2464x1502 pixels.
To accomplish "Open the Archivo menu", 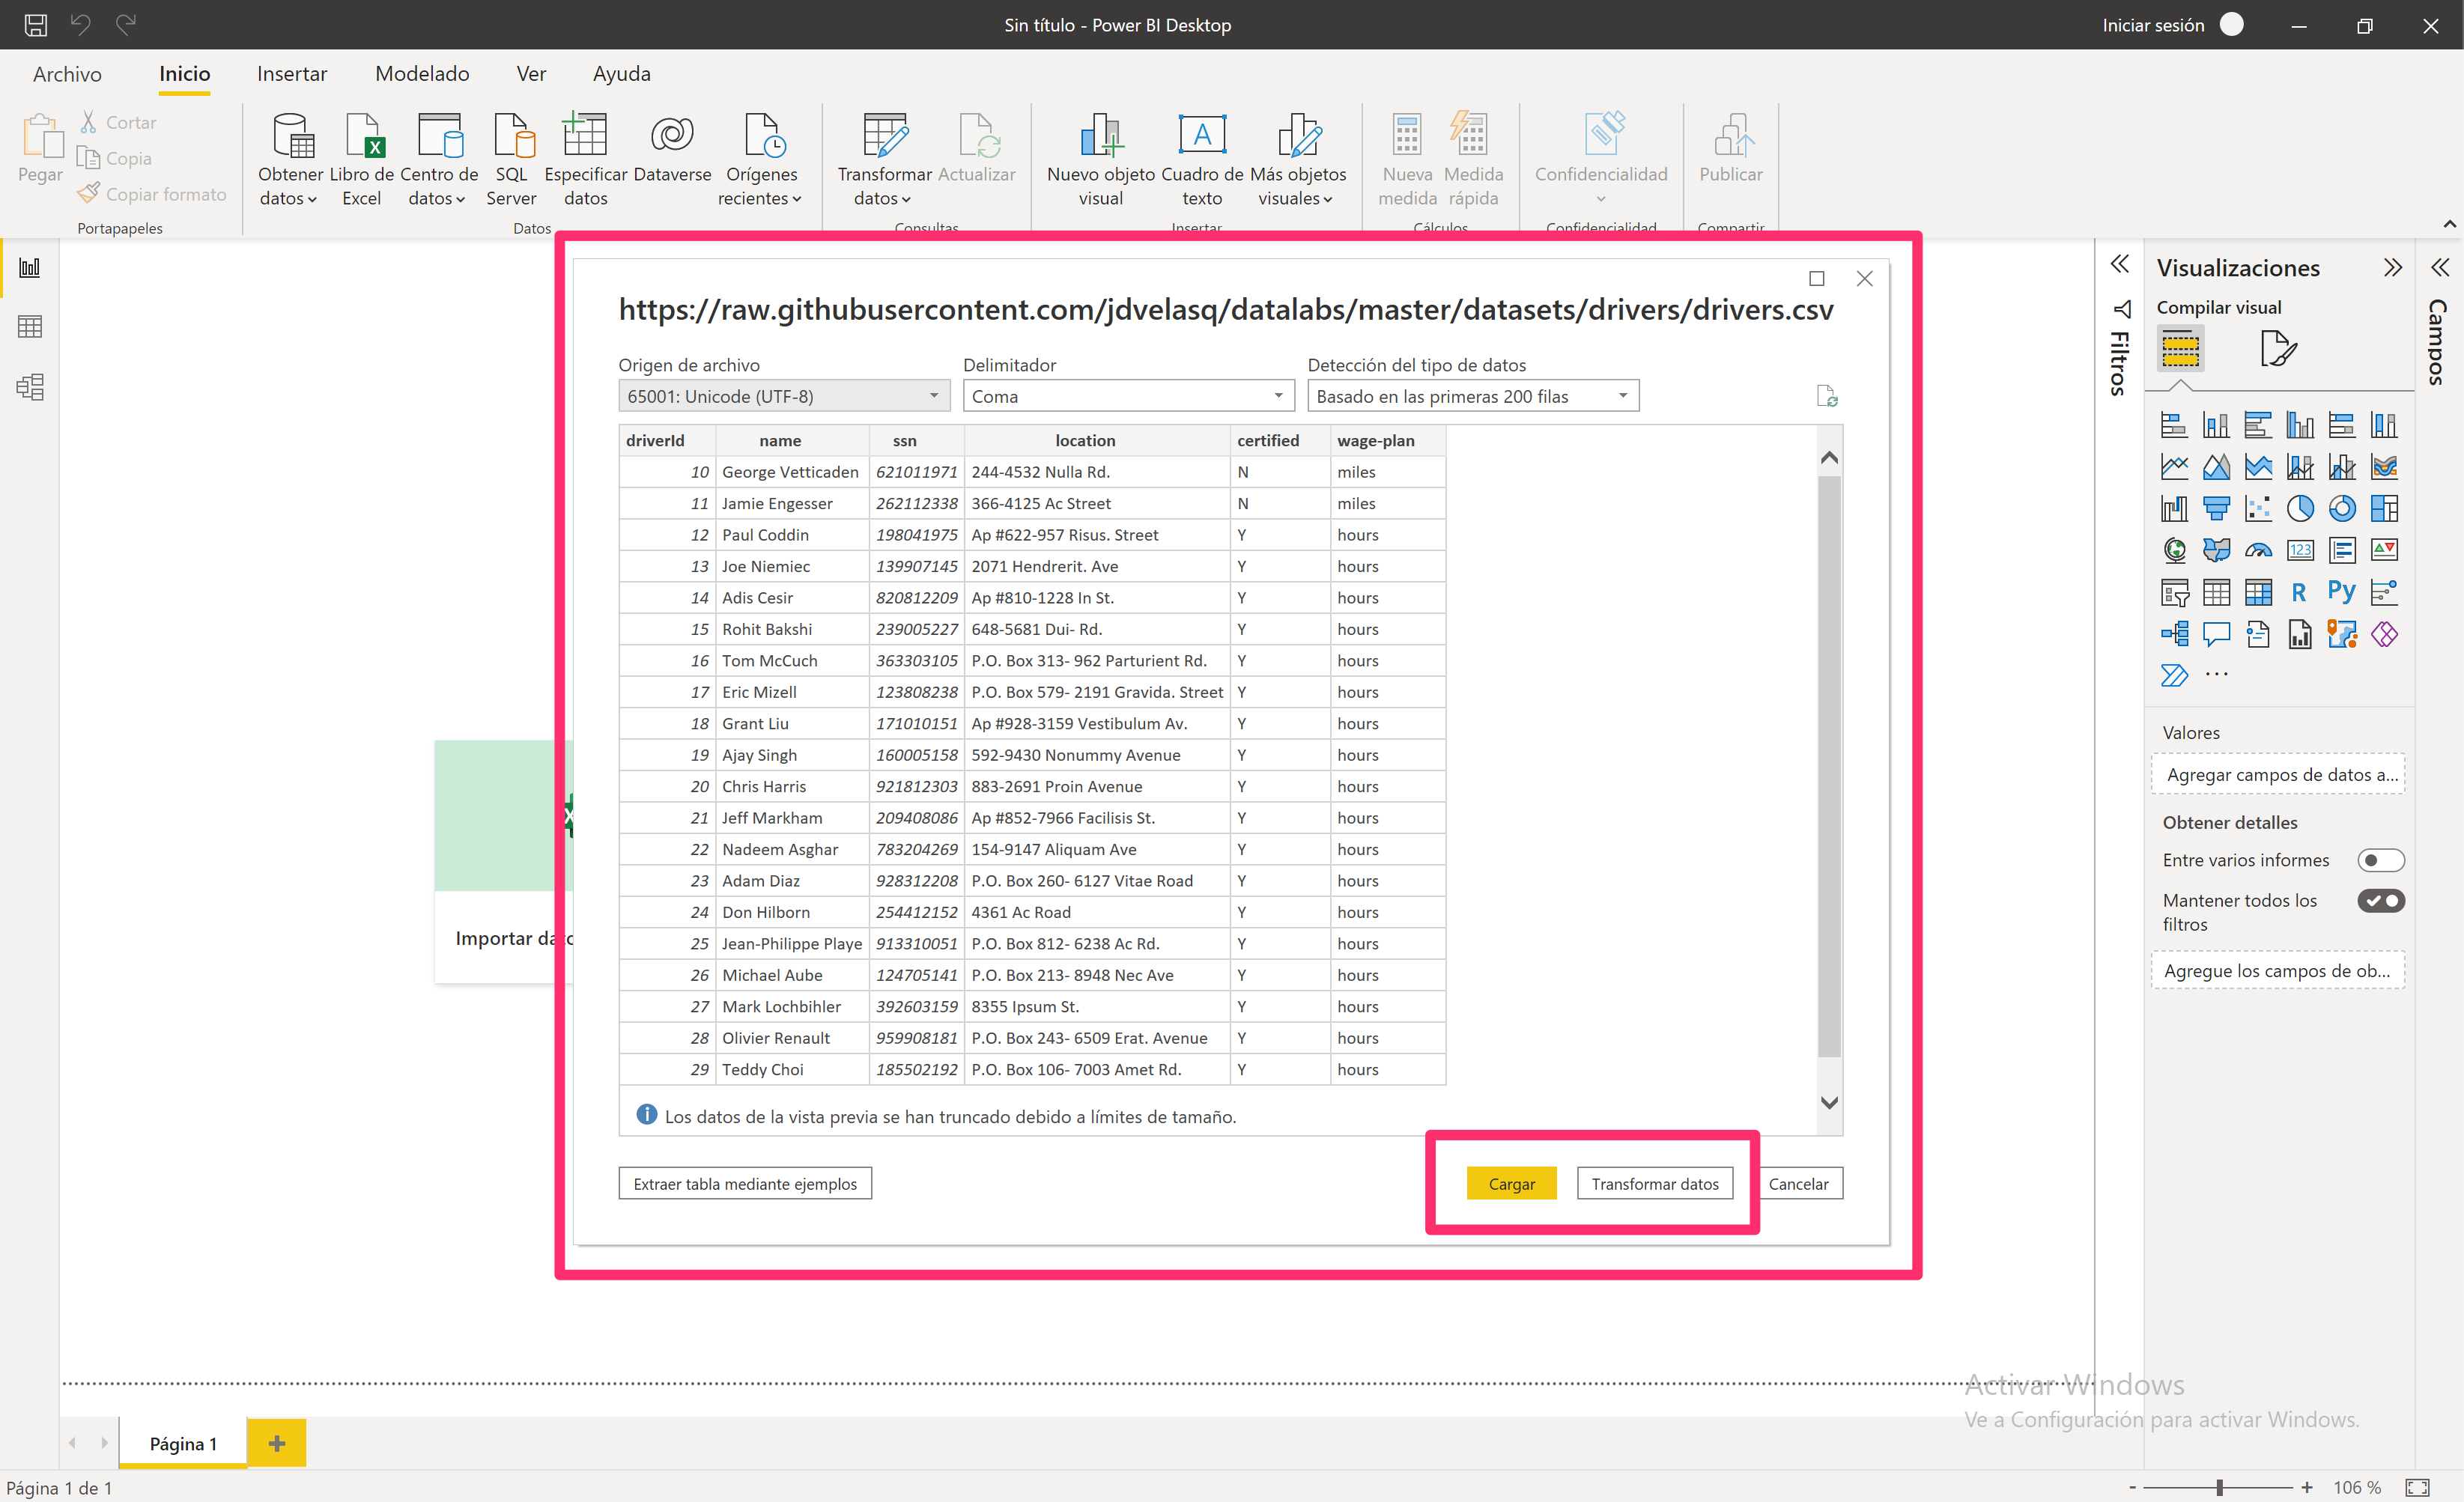I will point(67,74).
